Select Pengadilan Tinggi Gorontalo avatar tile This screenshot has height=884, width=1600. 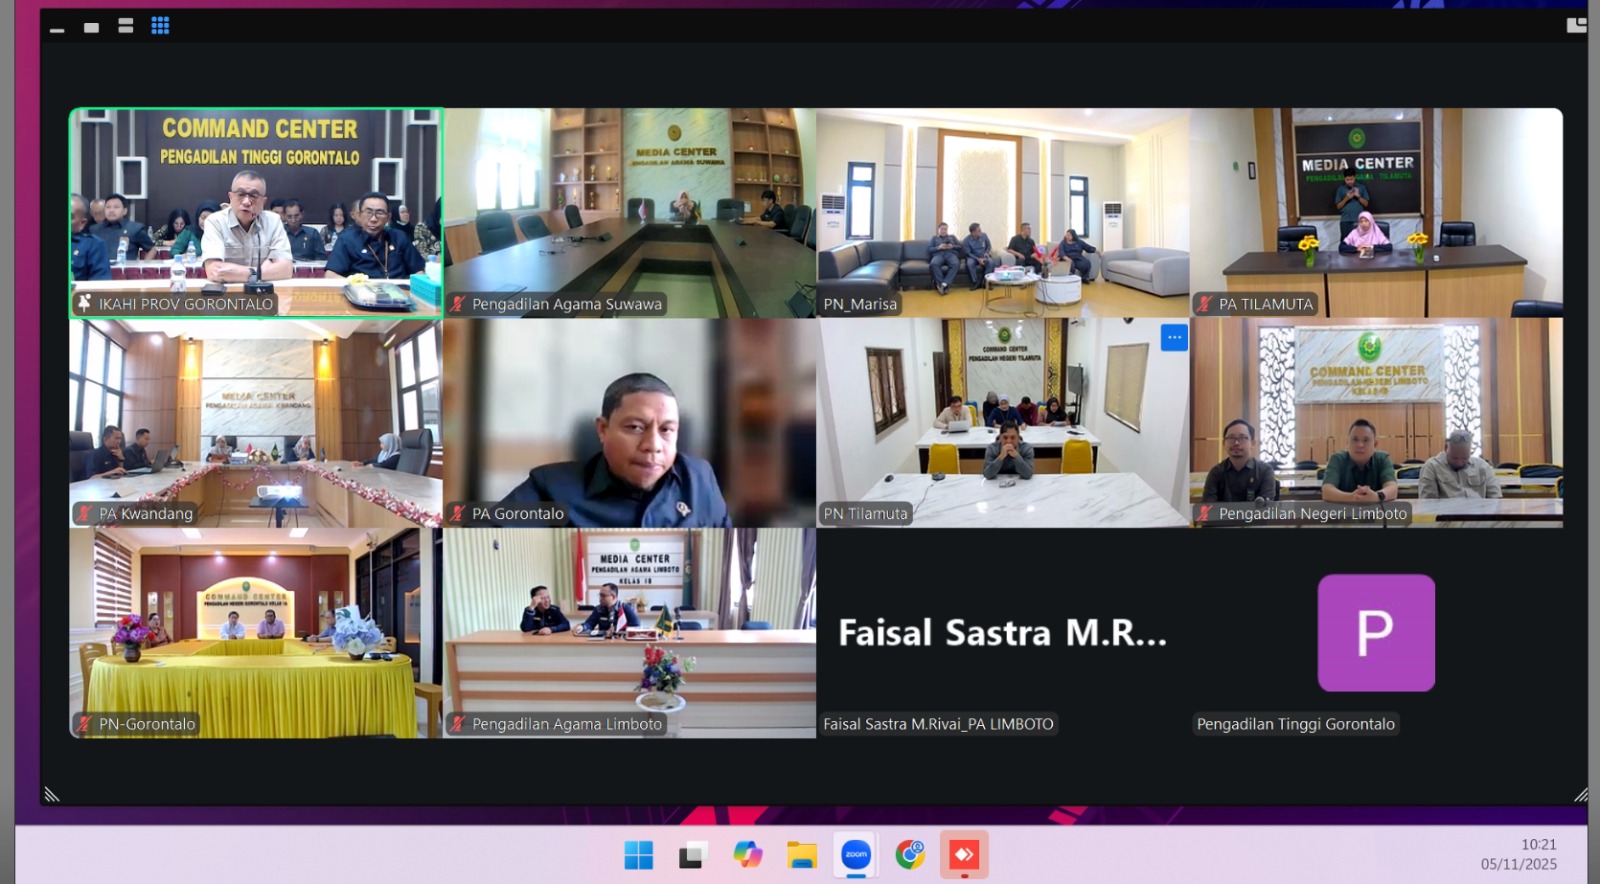tap(1376, 633)
